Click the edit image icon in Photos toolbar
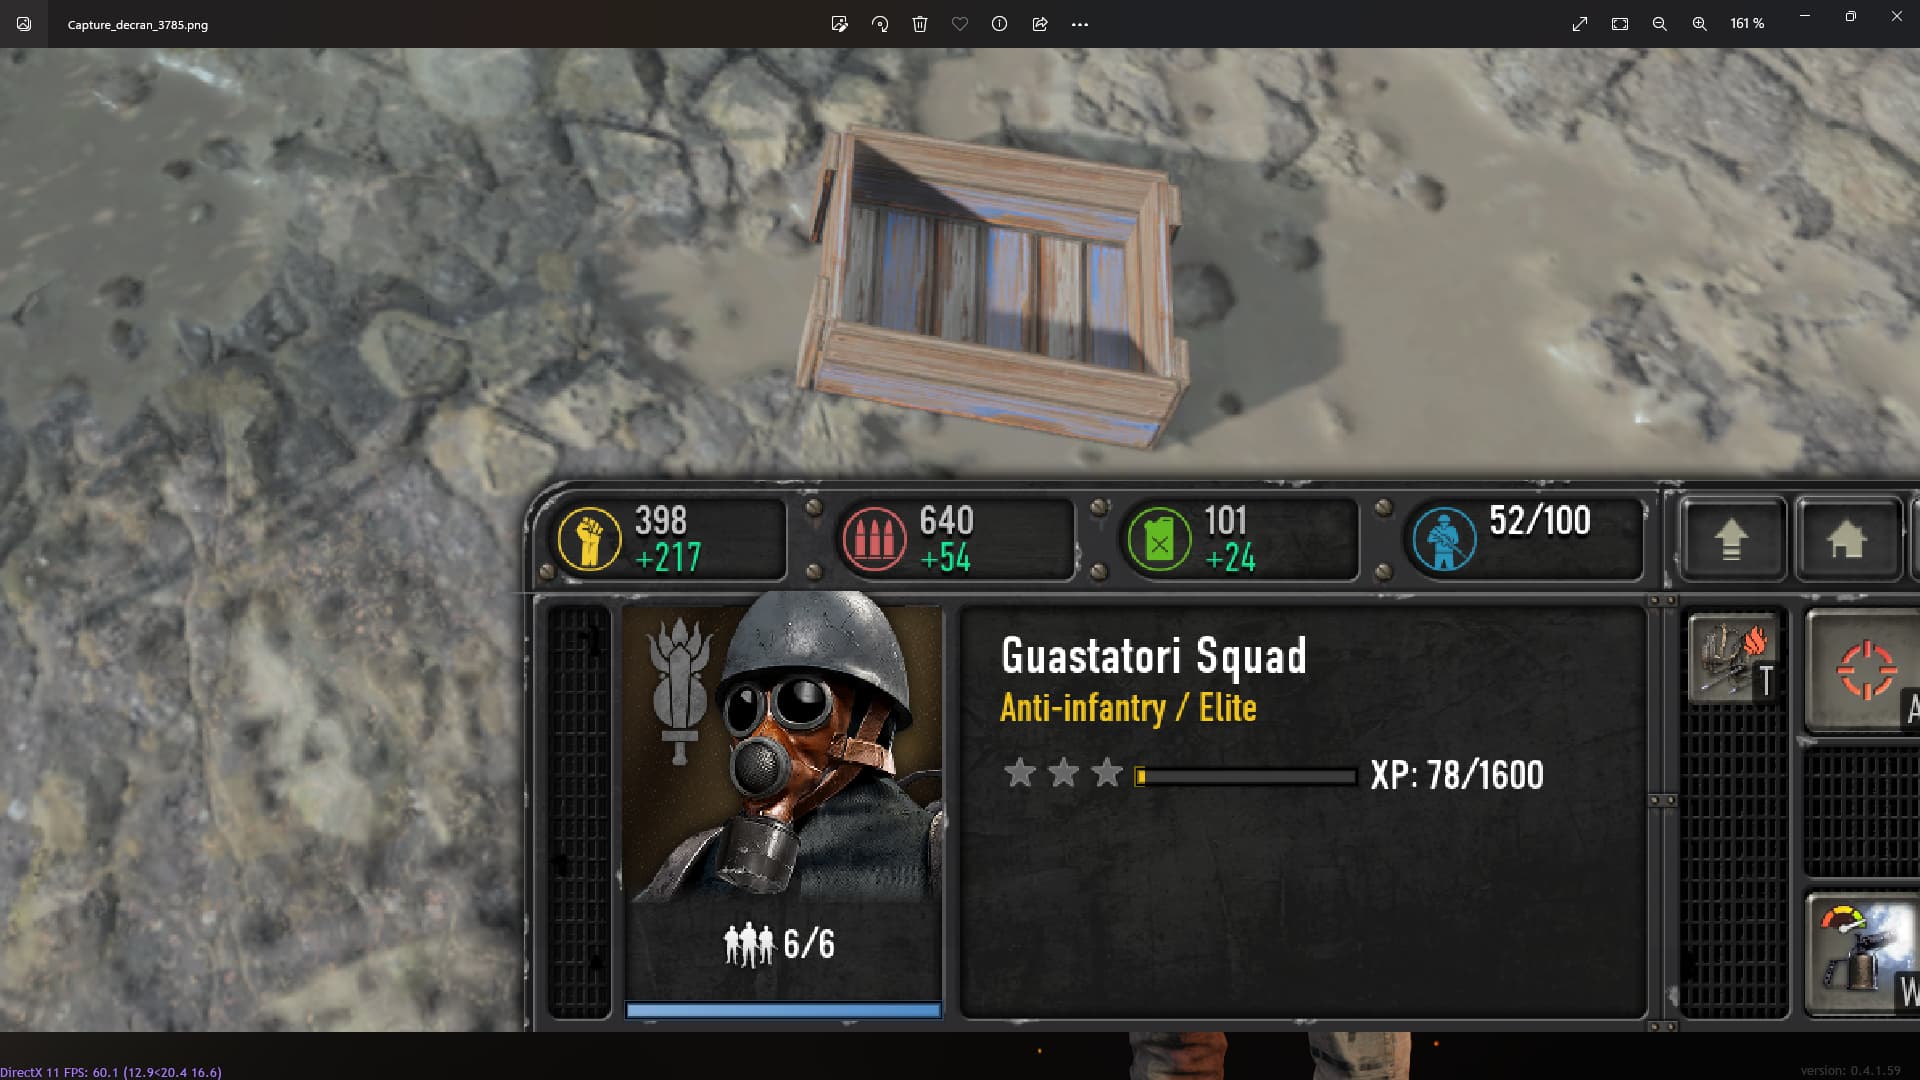 [839, 24]
